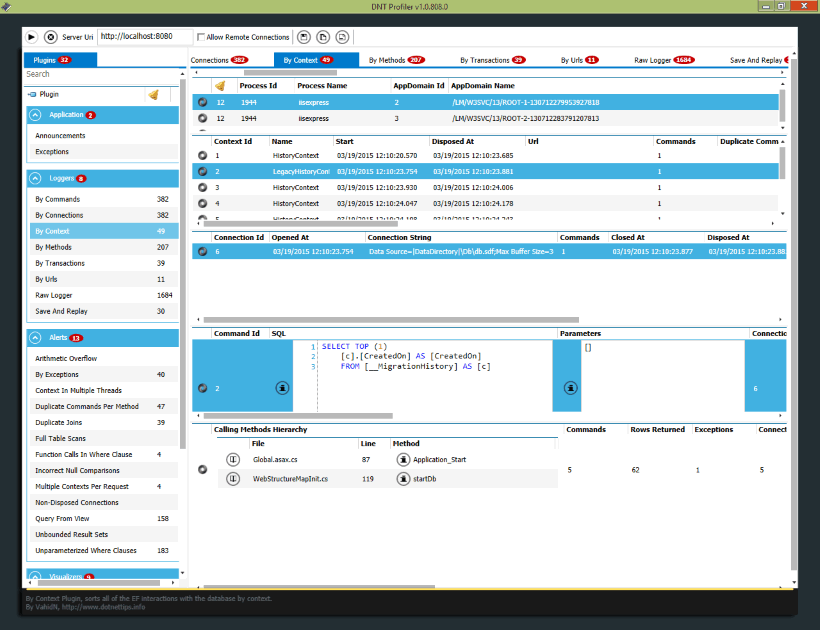Screen dimensions: 820x630
Task: Open Exceptions plugin
Action: (102, 152)
